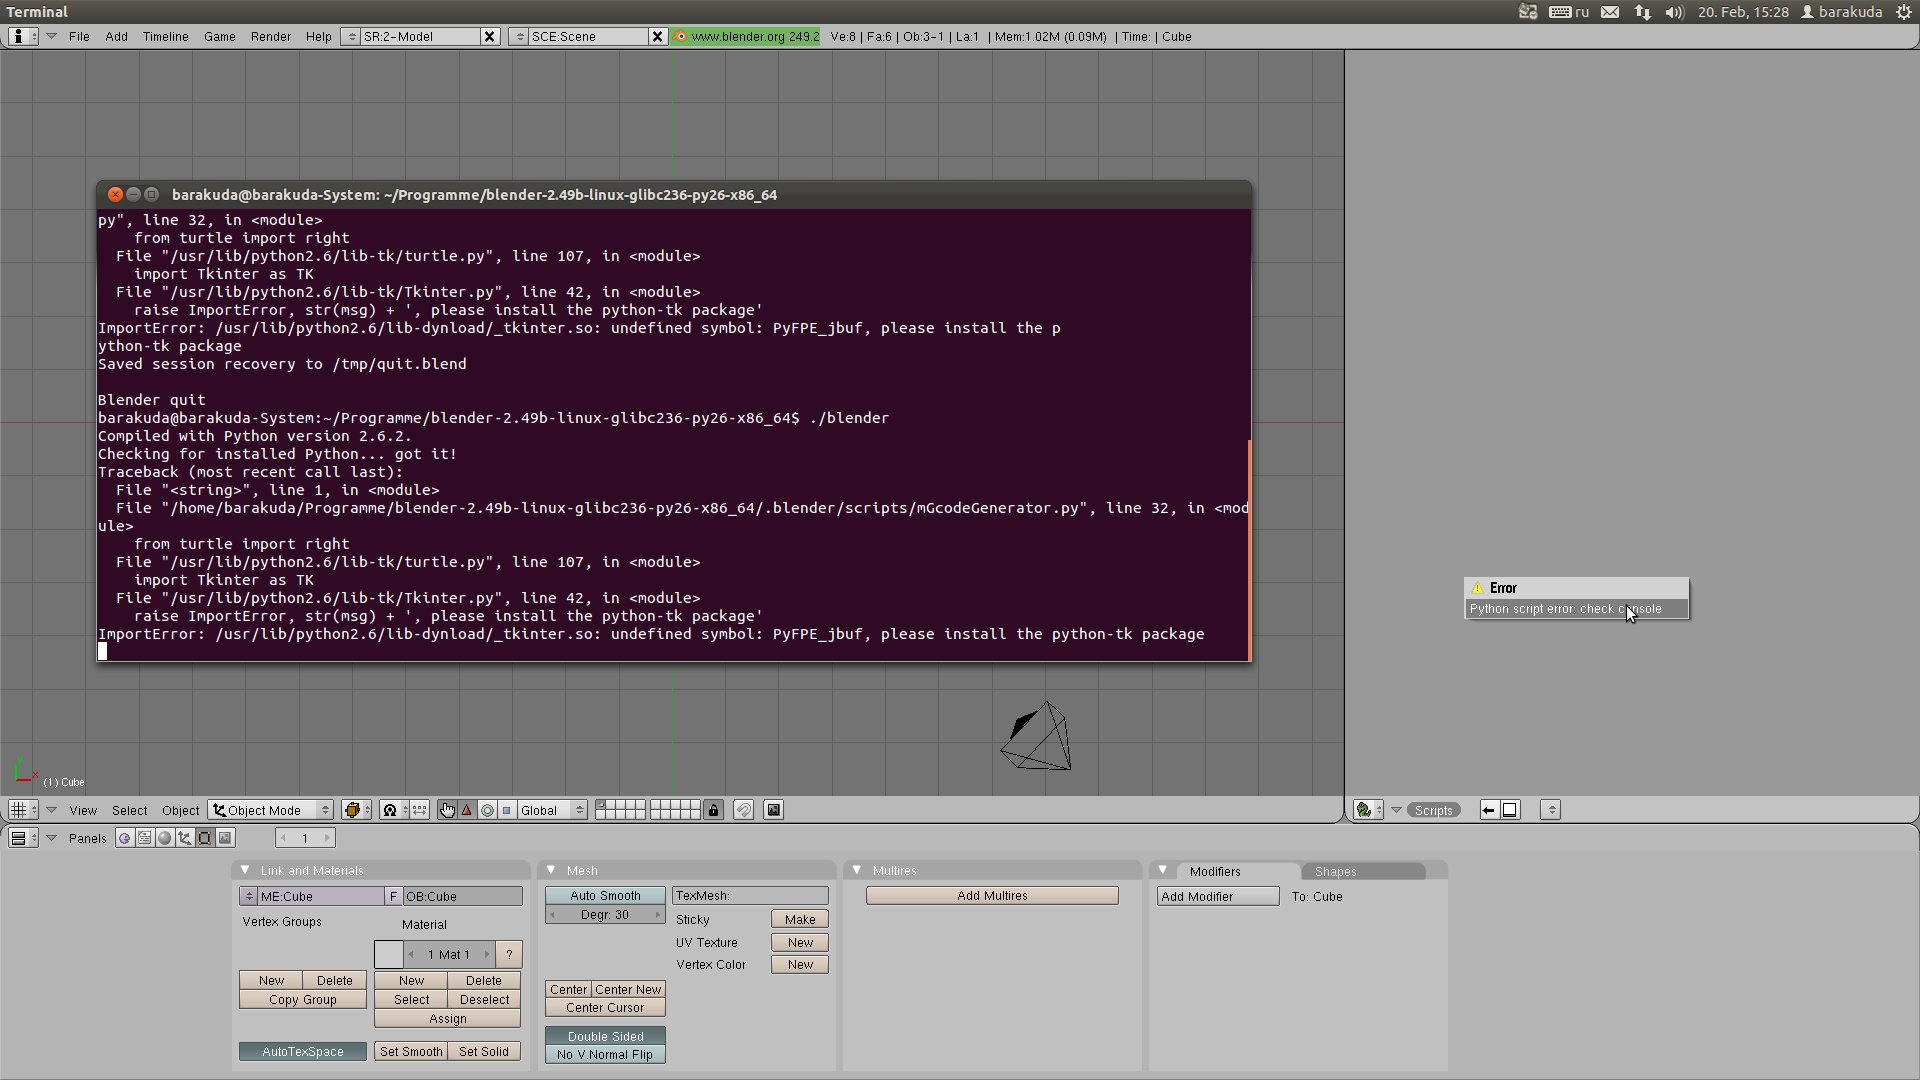The height and width of the screenshot is (1080, 1920).
Task: Collapse the Link and Materials panel
Action: (x=245, y=870)
